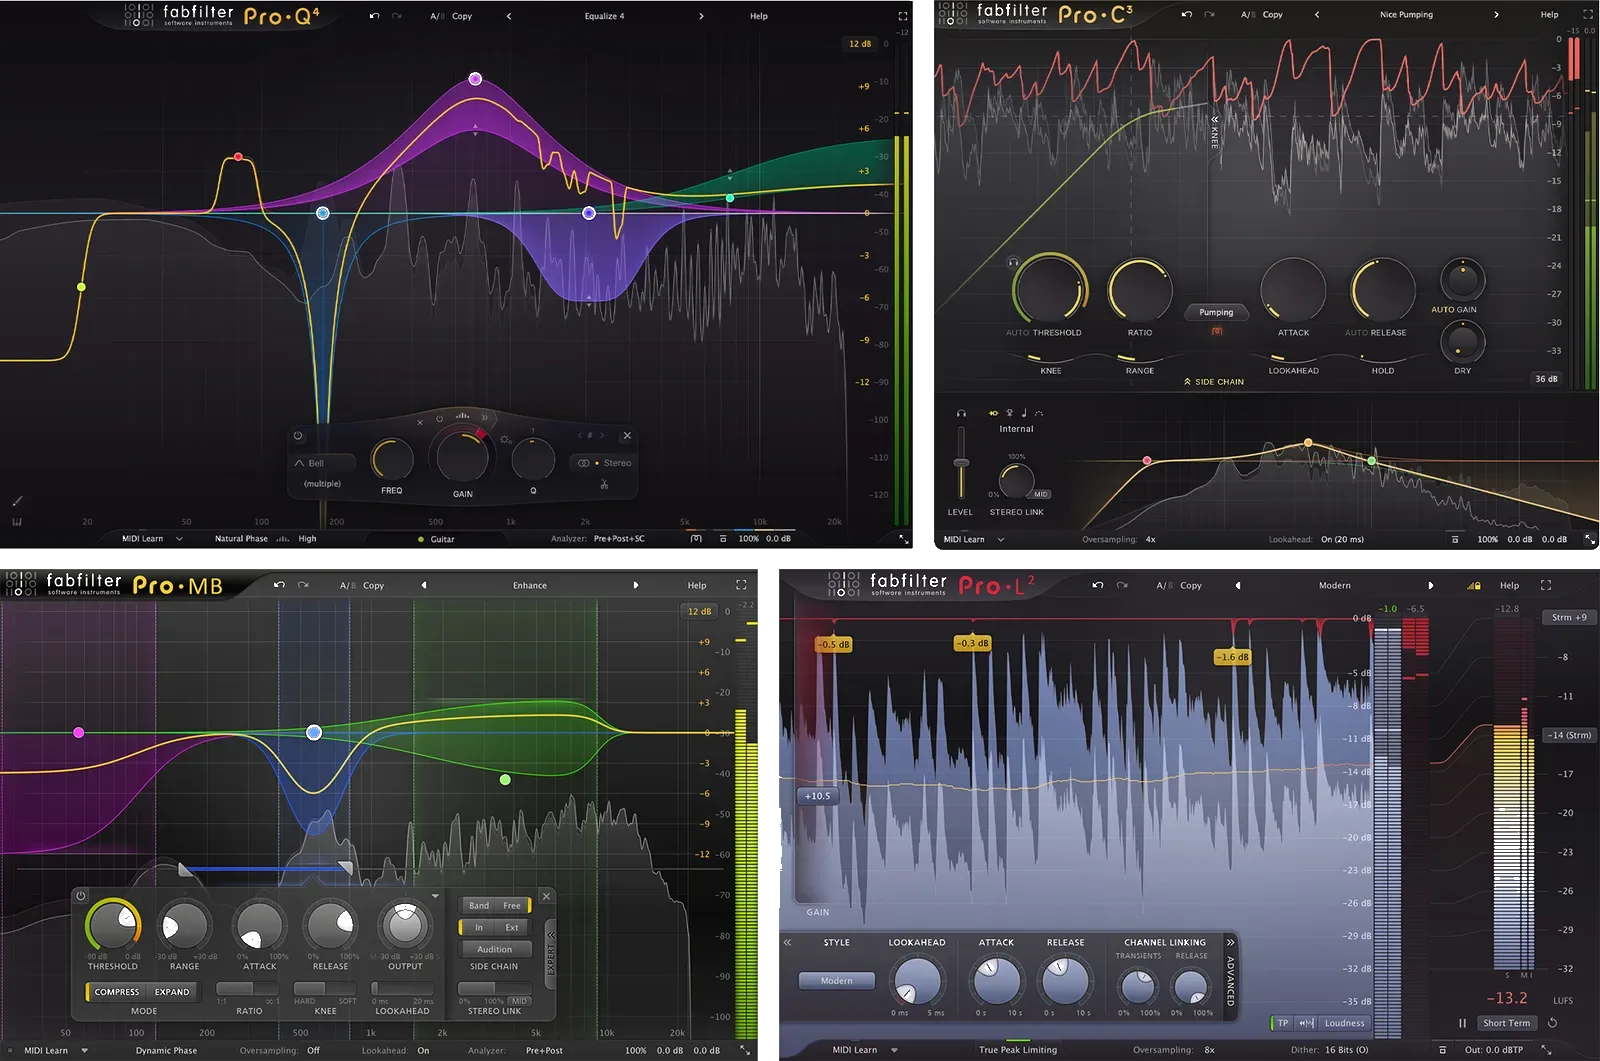Open the Help menu in Pro-Q 4

(x=759, y=16)
